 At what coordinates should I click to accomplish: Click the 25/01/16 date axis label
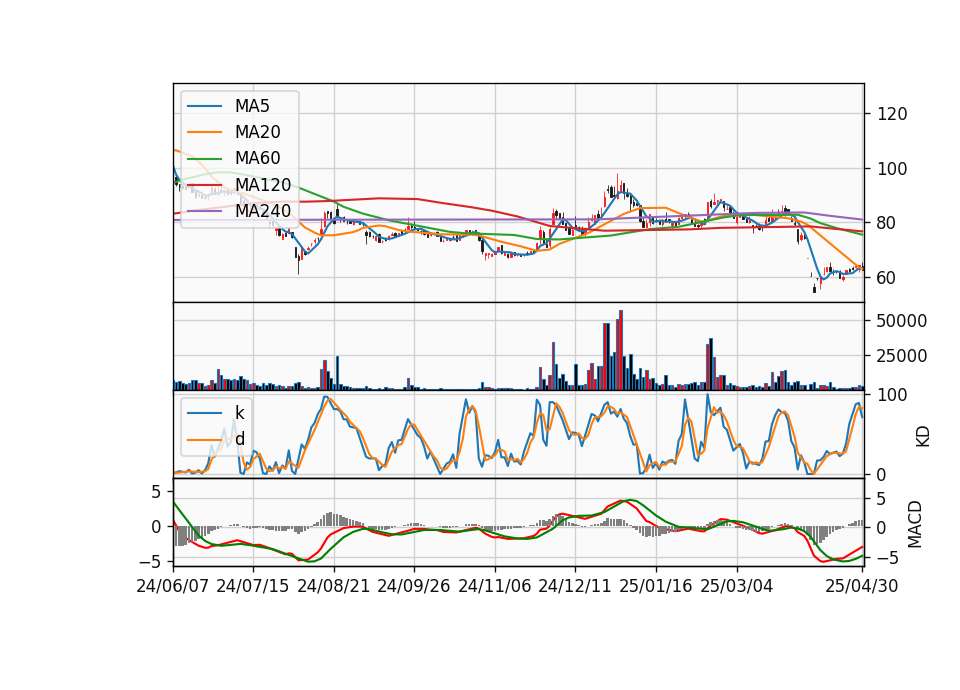click(656, 586)
